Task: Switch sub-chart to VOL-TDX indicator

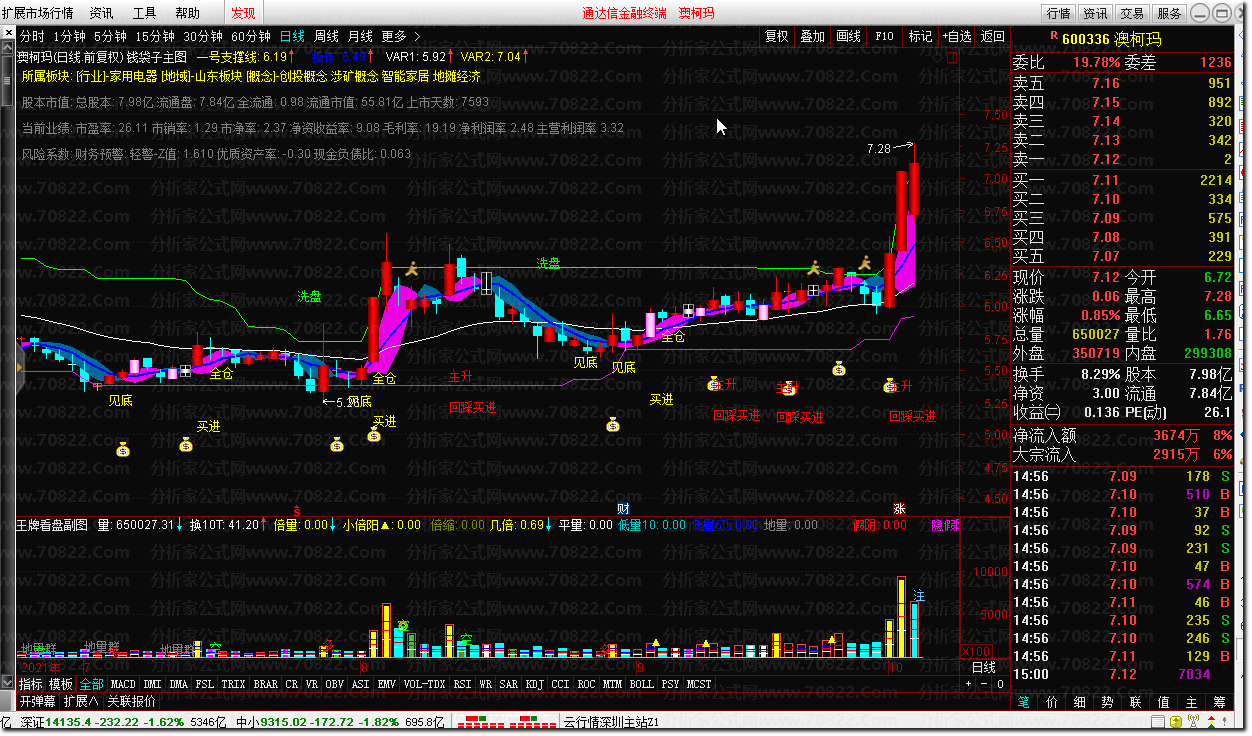Action: (x=424, y=684)
